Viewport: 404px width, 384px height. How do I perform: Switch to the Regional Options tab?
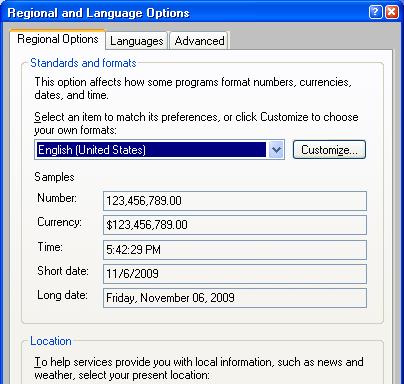pyautogui.click(x=58, y=39)
